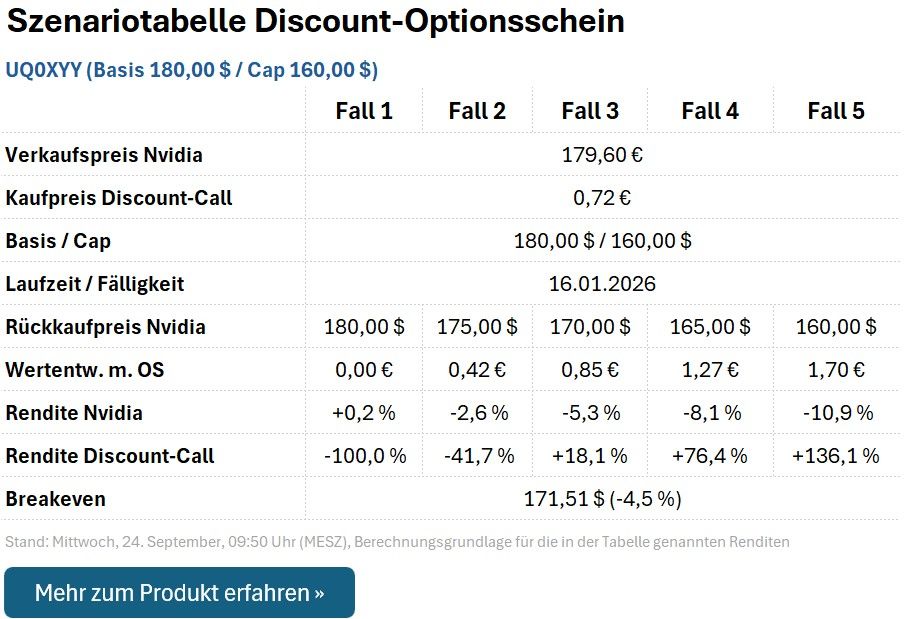Select the 'Laufzeit / Fälligkeit' row label

click(95, 284)
